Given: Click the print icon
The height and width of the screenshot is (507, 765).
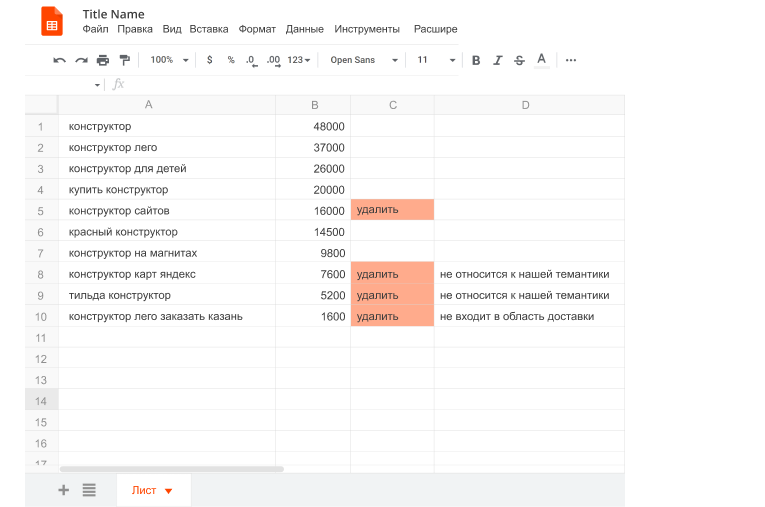Looking at the screenshot, I should [102, 61].
